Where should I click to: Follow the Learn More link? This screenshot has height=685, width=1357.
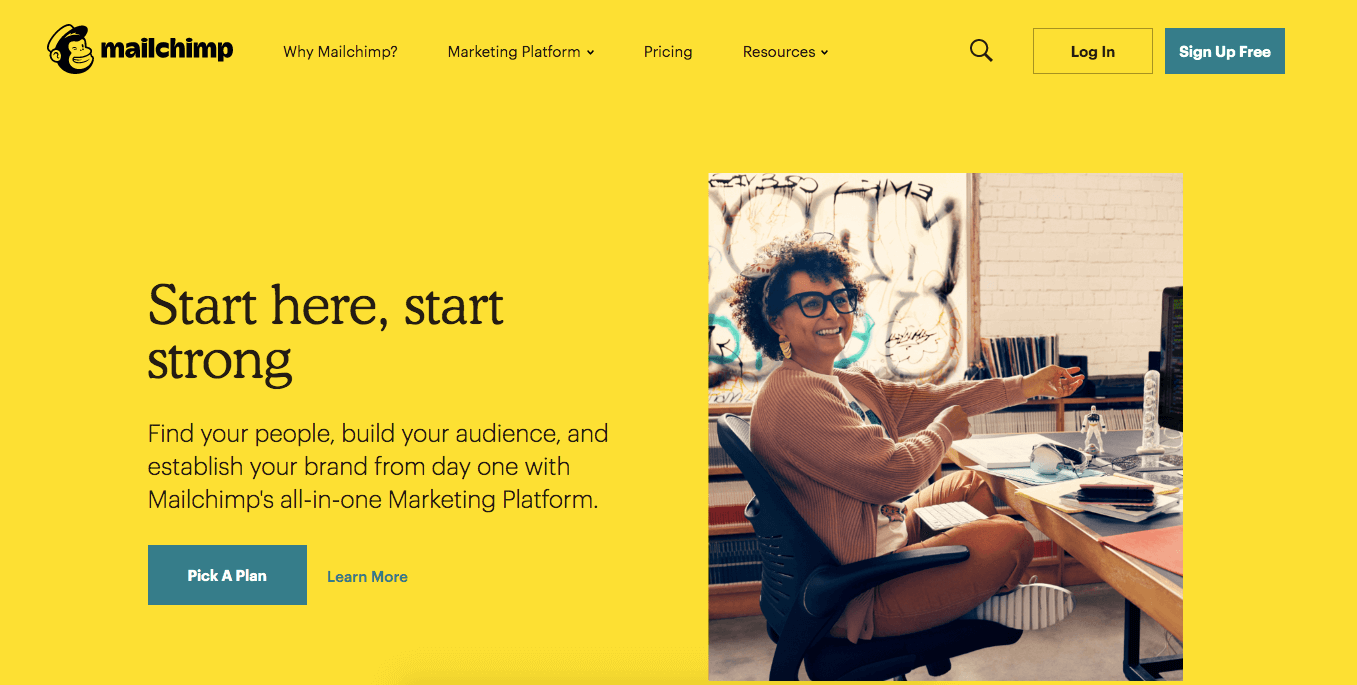[367, 576]
